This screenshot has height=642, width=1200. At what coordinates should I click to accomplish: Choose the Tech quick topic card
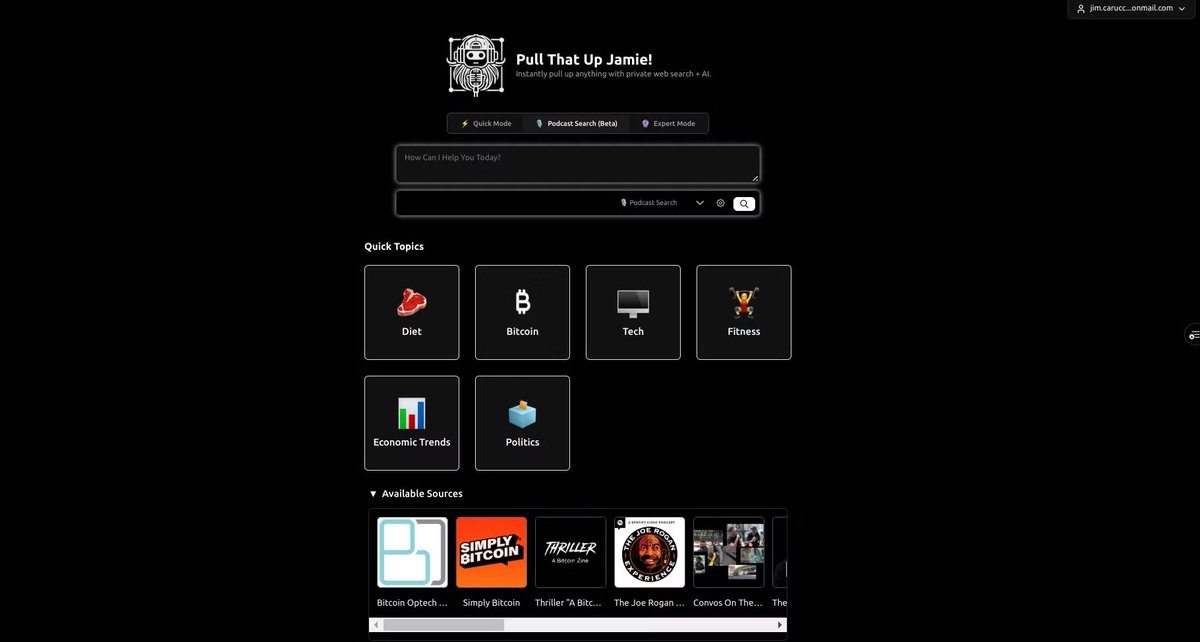point(633,312)
